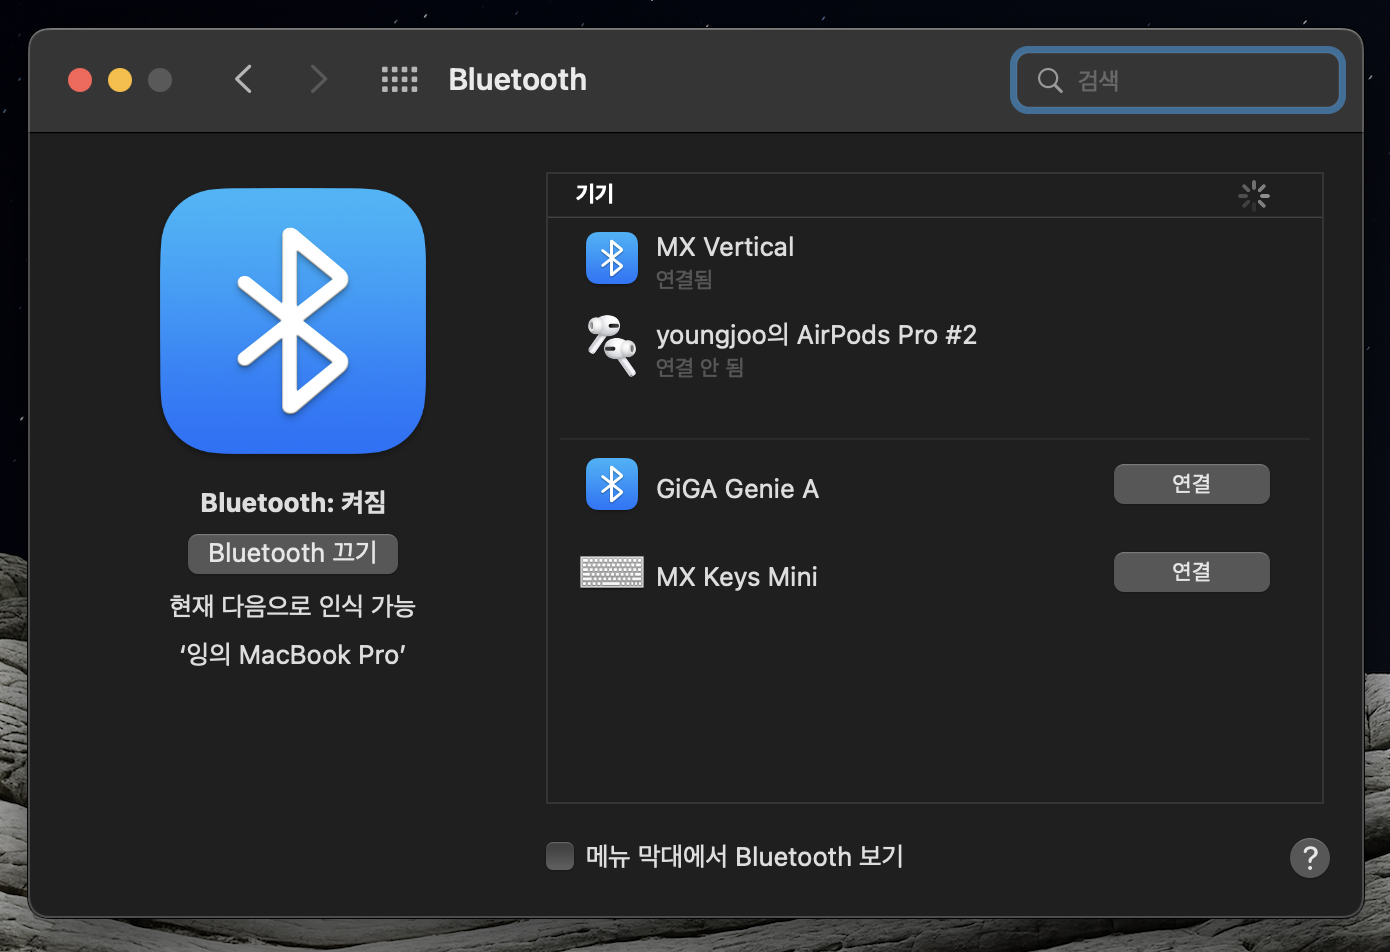Click the Bluetooth: 켜짐 status label
1390x952 pixels.
click(x=293, y=502)
